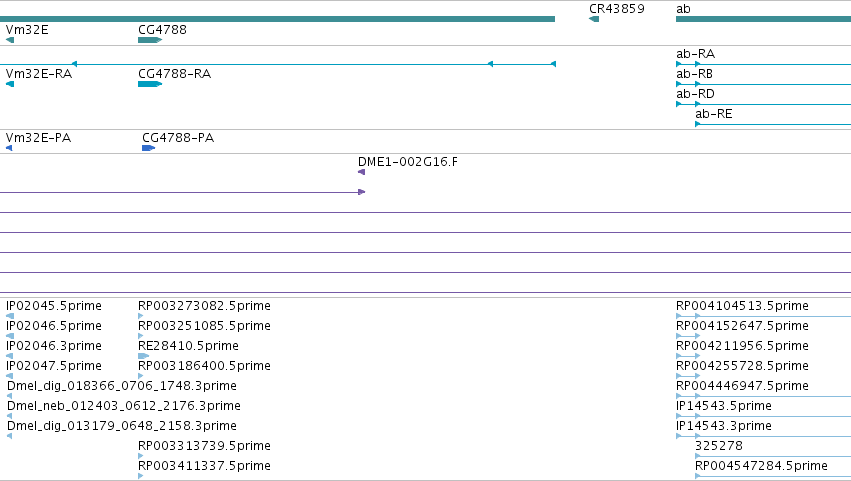Screen dimensions: 851x481
Task: Select IP02046.3prime feature
Action: click(x=54, y=346)
